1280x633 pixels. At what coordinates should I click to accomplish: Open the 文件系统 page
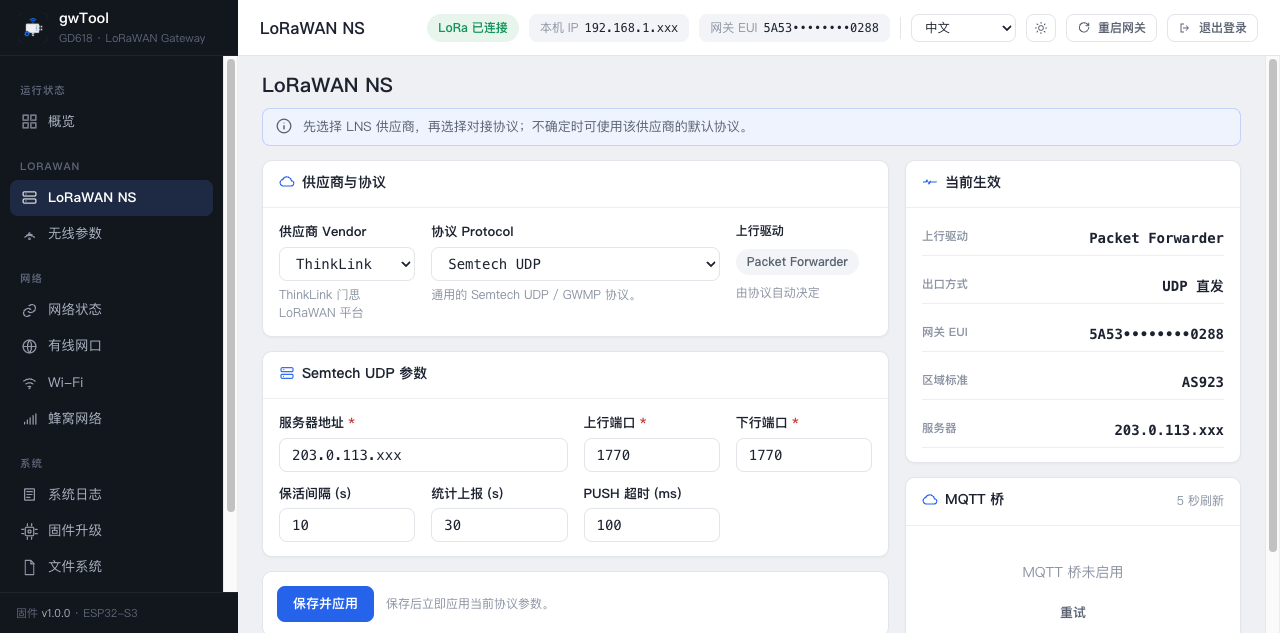point(111,566)
